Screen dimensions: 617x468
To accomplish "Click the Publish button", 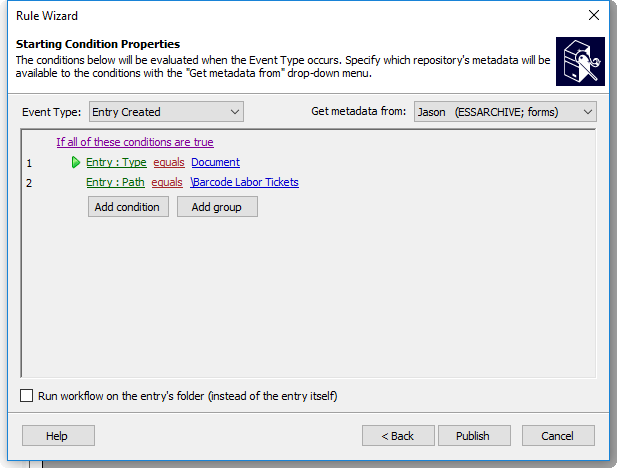I will (475, 436).
